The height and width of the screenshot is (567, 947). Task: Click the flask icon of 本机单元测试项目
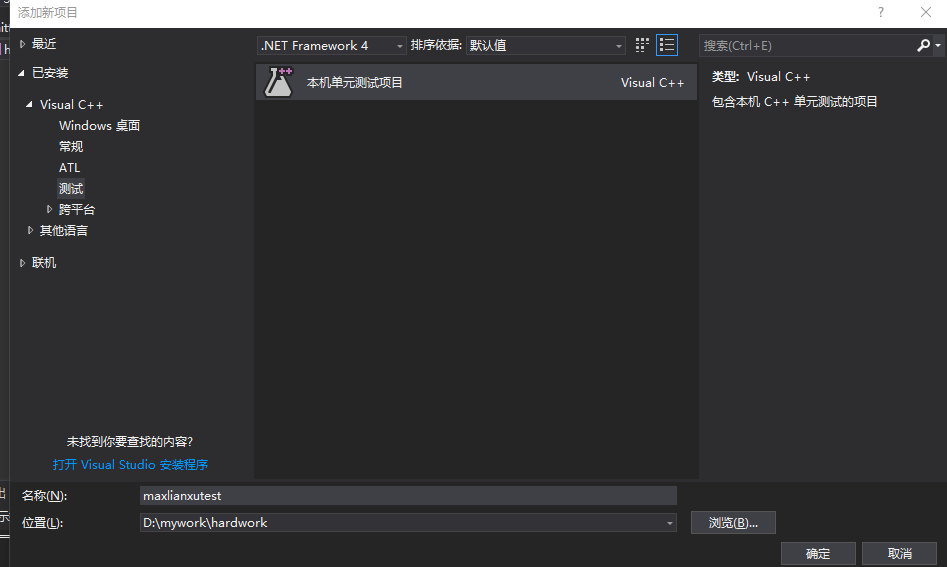click(x=278, y=82)
